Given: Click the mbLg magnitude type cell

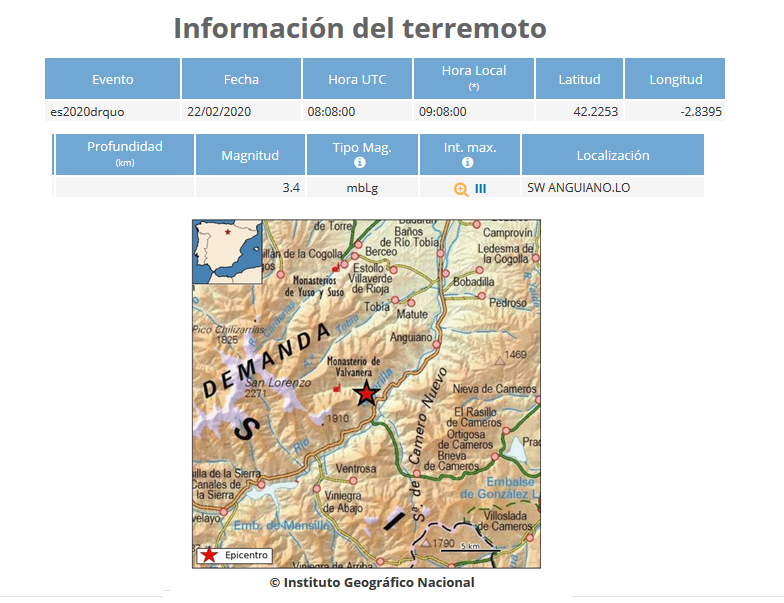Looking at the screenshot, I should tap(362, 188).
